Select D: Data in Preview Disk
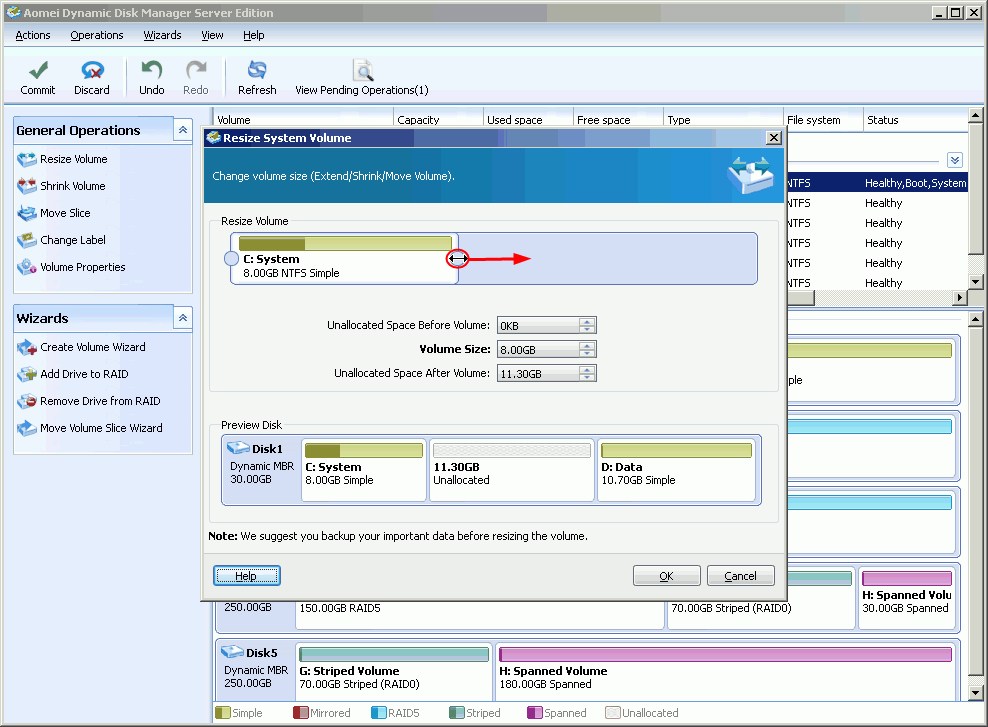988x727 pixels. 676,471
